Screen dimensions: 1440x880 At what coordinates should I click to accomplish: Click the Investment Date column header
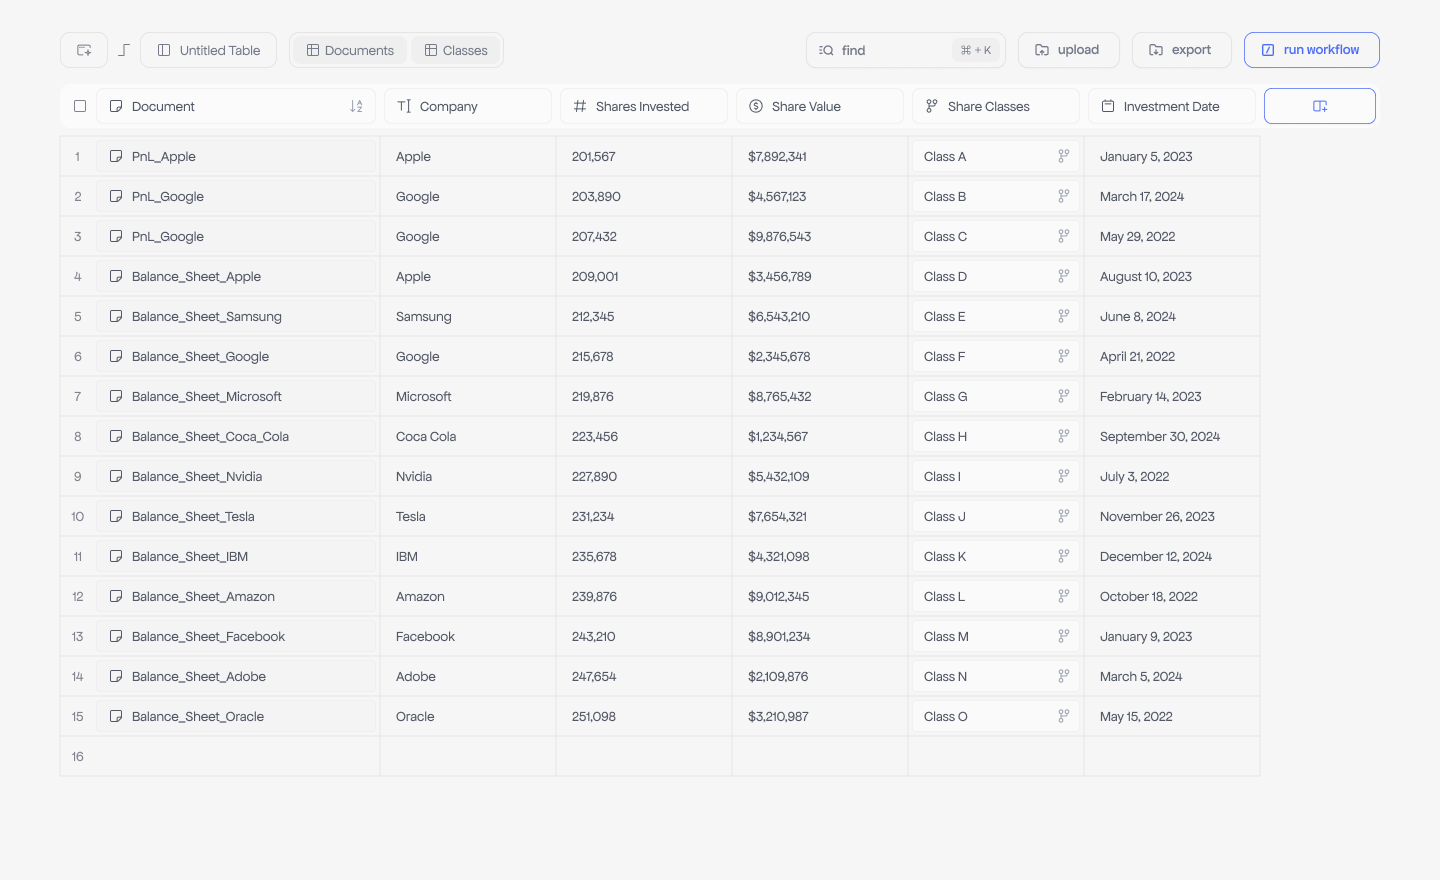click(1171, 106)
